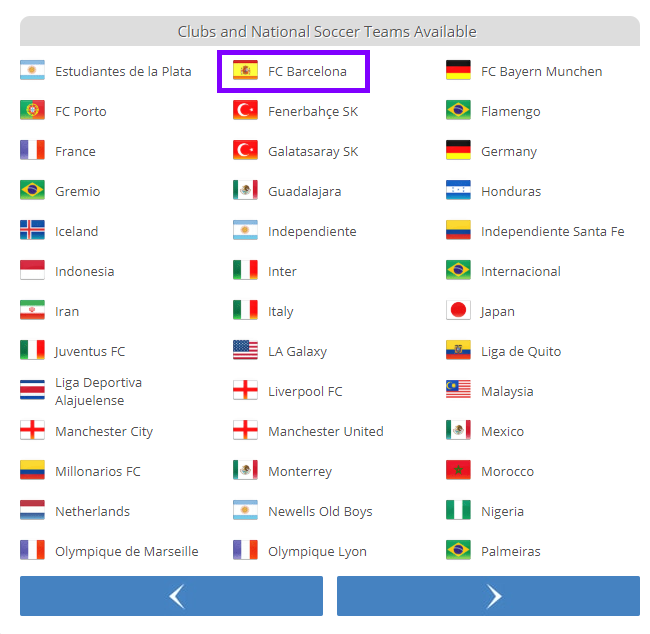
Task: Click the Spain flag next to FC Barcelona
Action: (245, 70)
